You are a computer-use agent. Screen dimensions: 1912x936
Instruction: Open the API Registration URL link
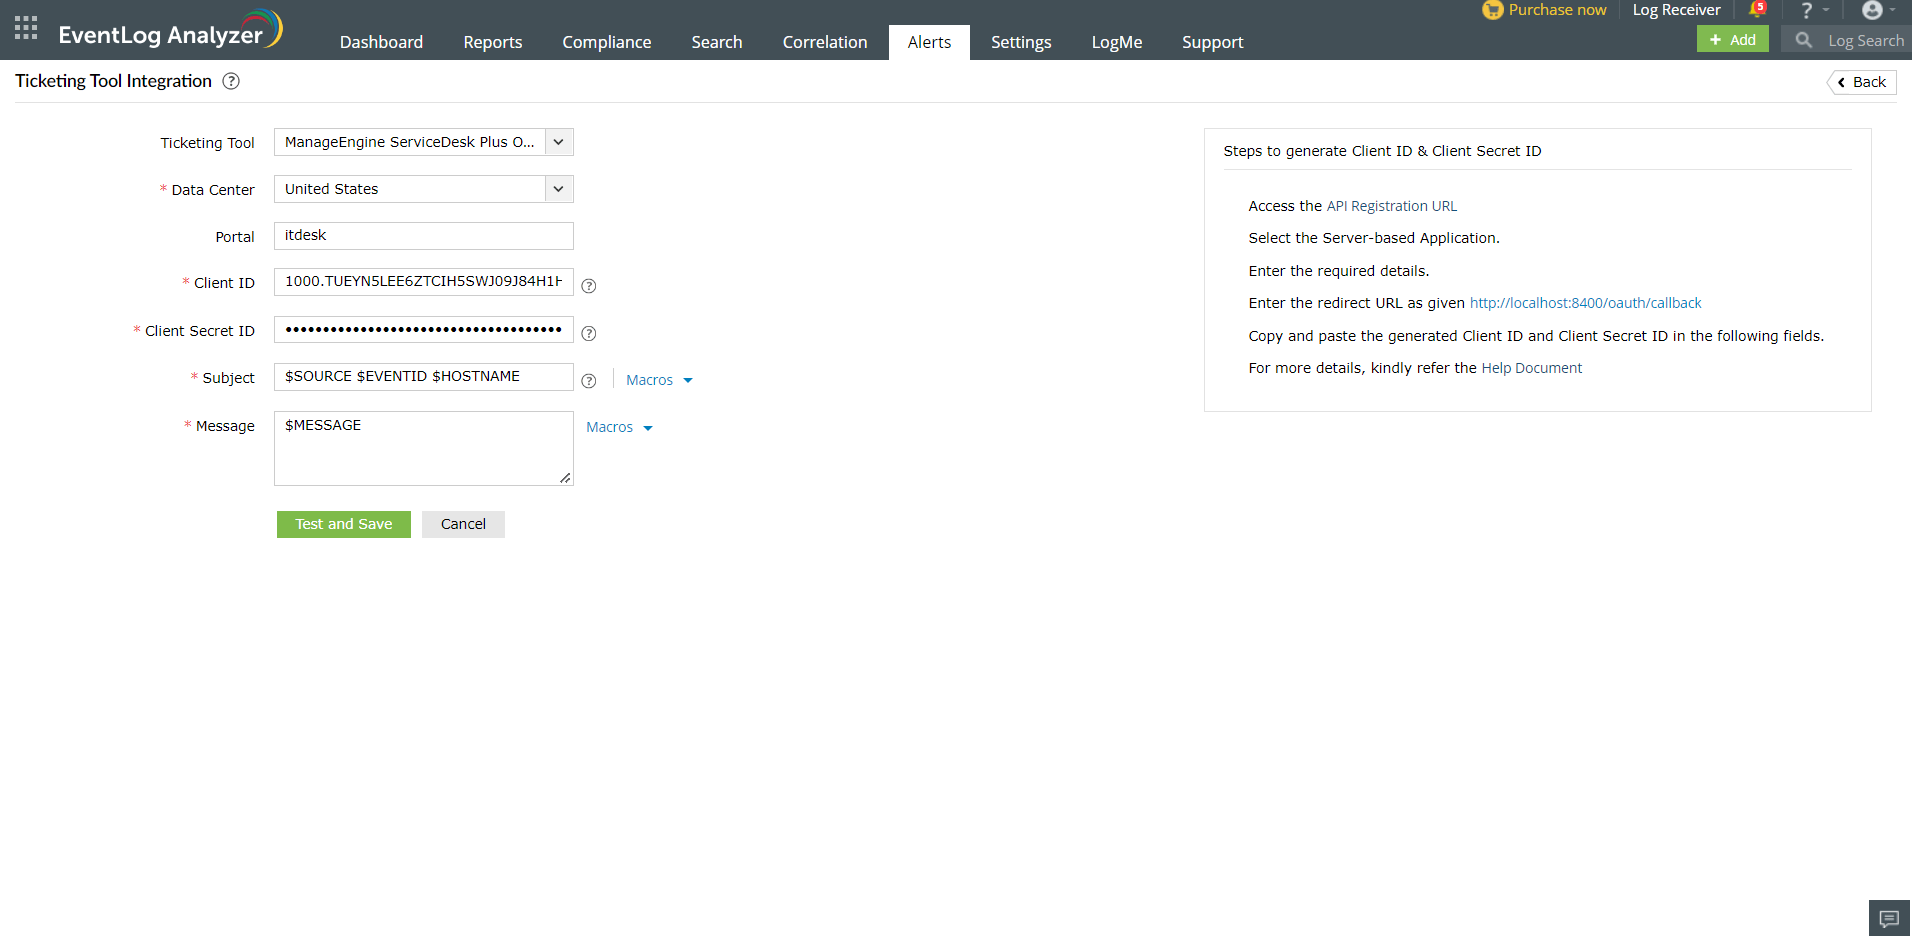(1392, 206)
